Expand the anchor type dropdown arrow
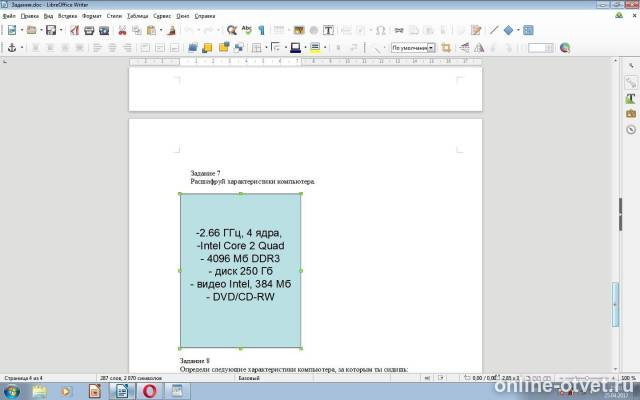The height and width of the screenshot is (400, 640). pos(22,48)
